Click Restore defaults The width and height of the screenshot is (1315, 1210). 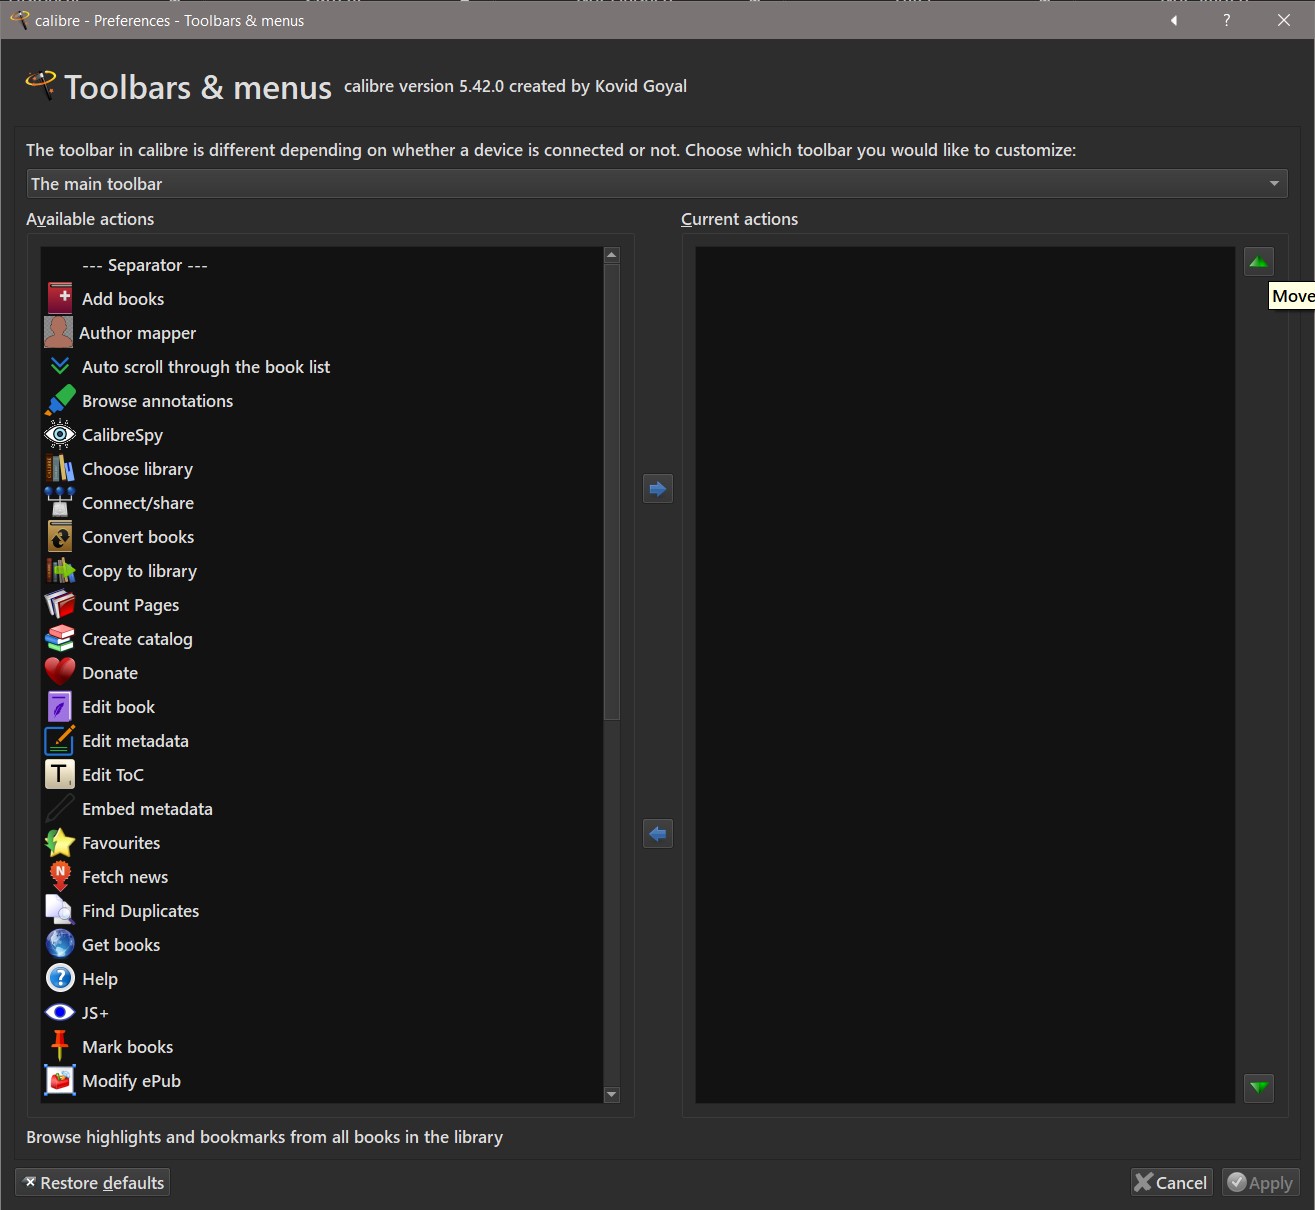pos(92,1183)
